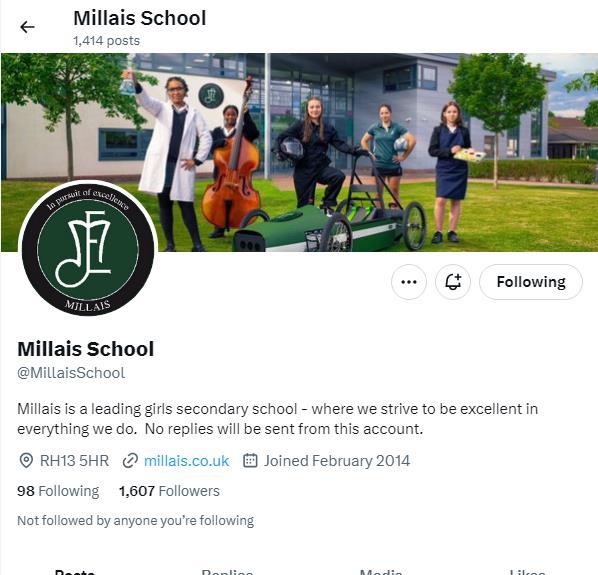Click the Following button to unfollow
This screenshot has width=598, height=575.
[x=530, y=282]
